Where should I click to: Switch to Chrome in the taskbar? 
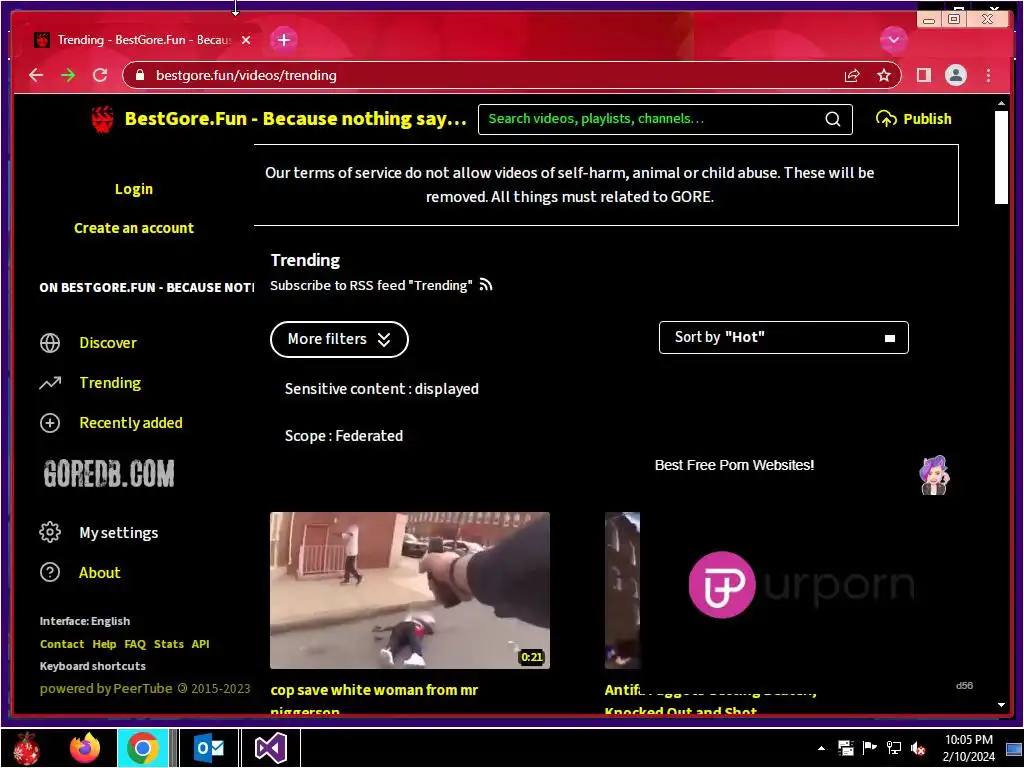click(143, 748)
